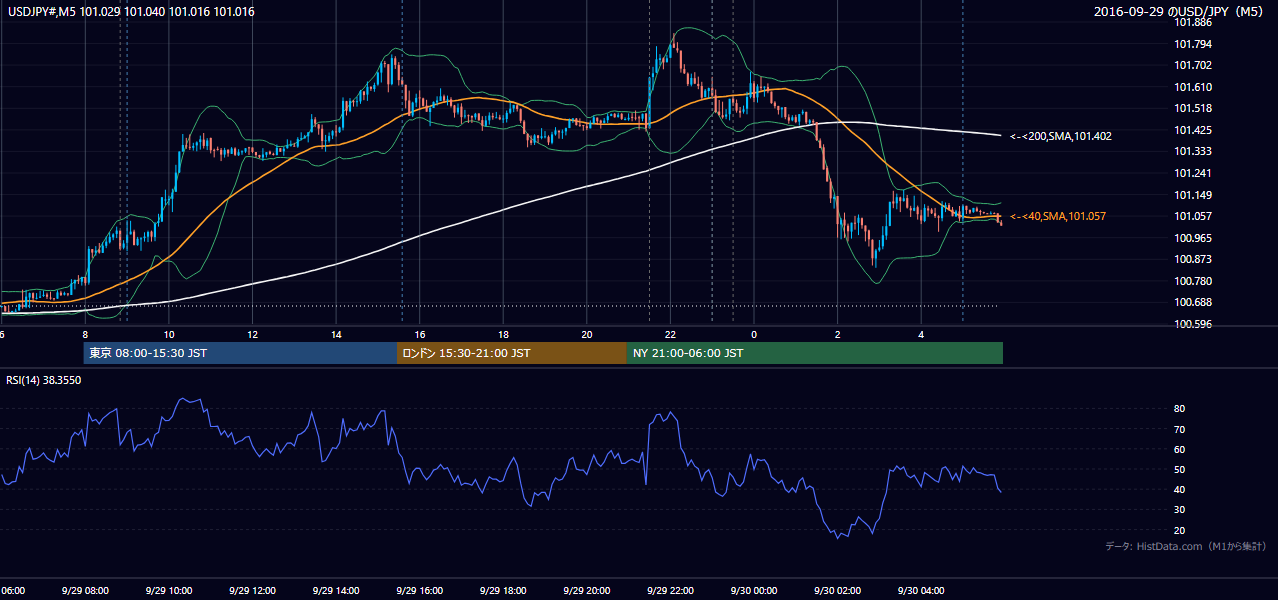This screenshot has width=1278, height=600.
Task: Click the 9/30 04:00 time label
Action: pos(920,591)
